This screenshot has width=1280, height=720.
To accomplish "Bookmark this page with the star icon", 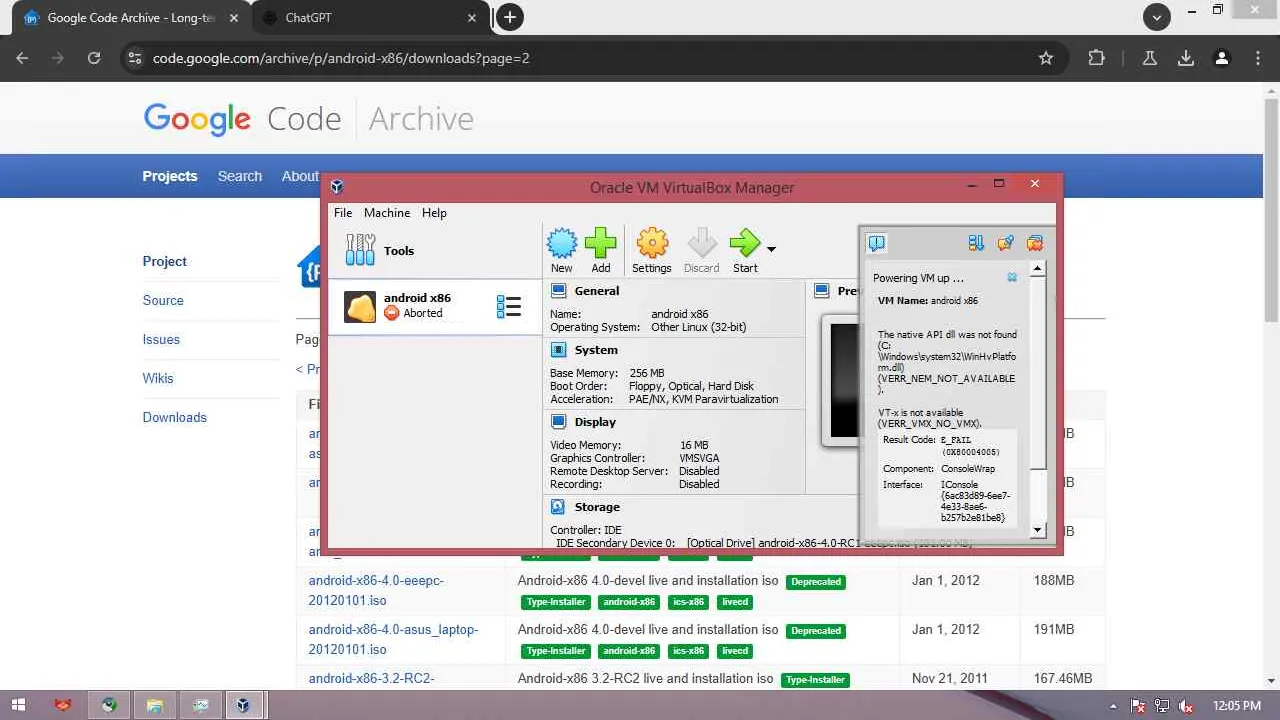I will point(1046,58).
